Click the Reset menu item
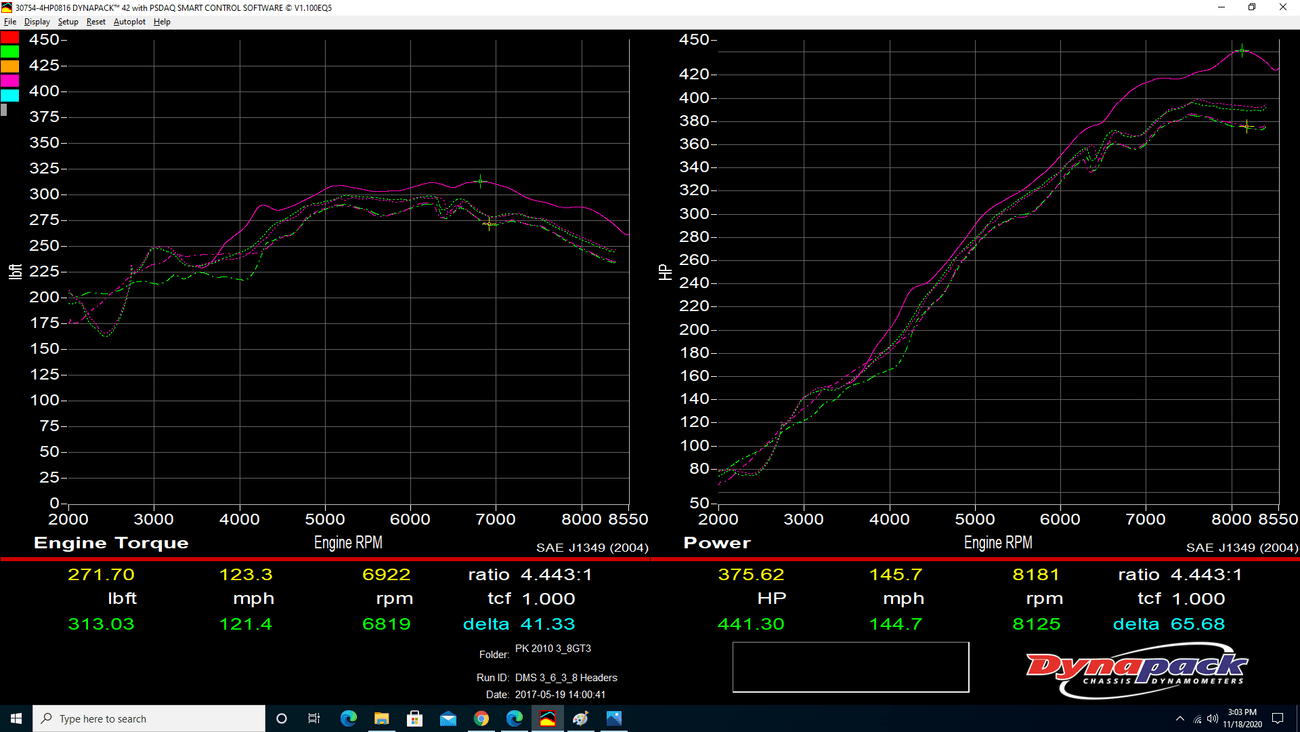1300x732 pixels. 96,22
